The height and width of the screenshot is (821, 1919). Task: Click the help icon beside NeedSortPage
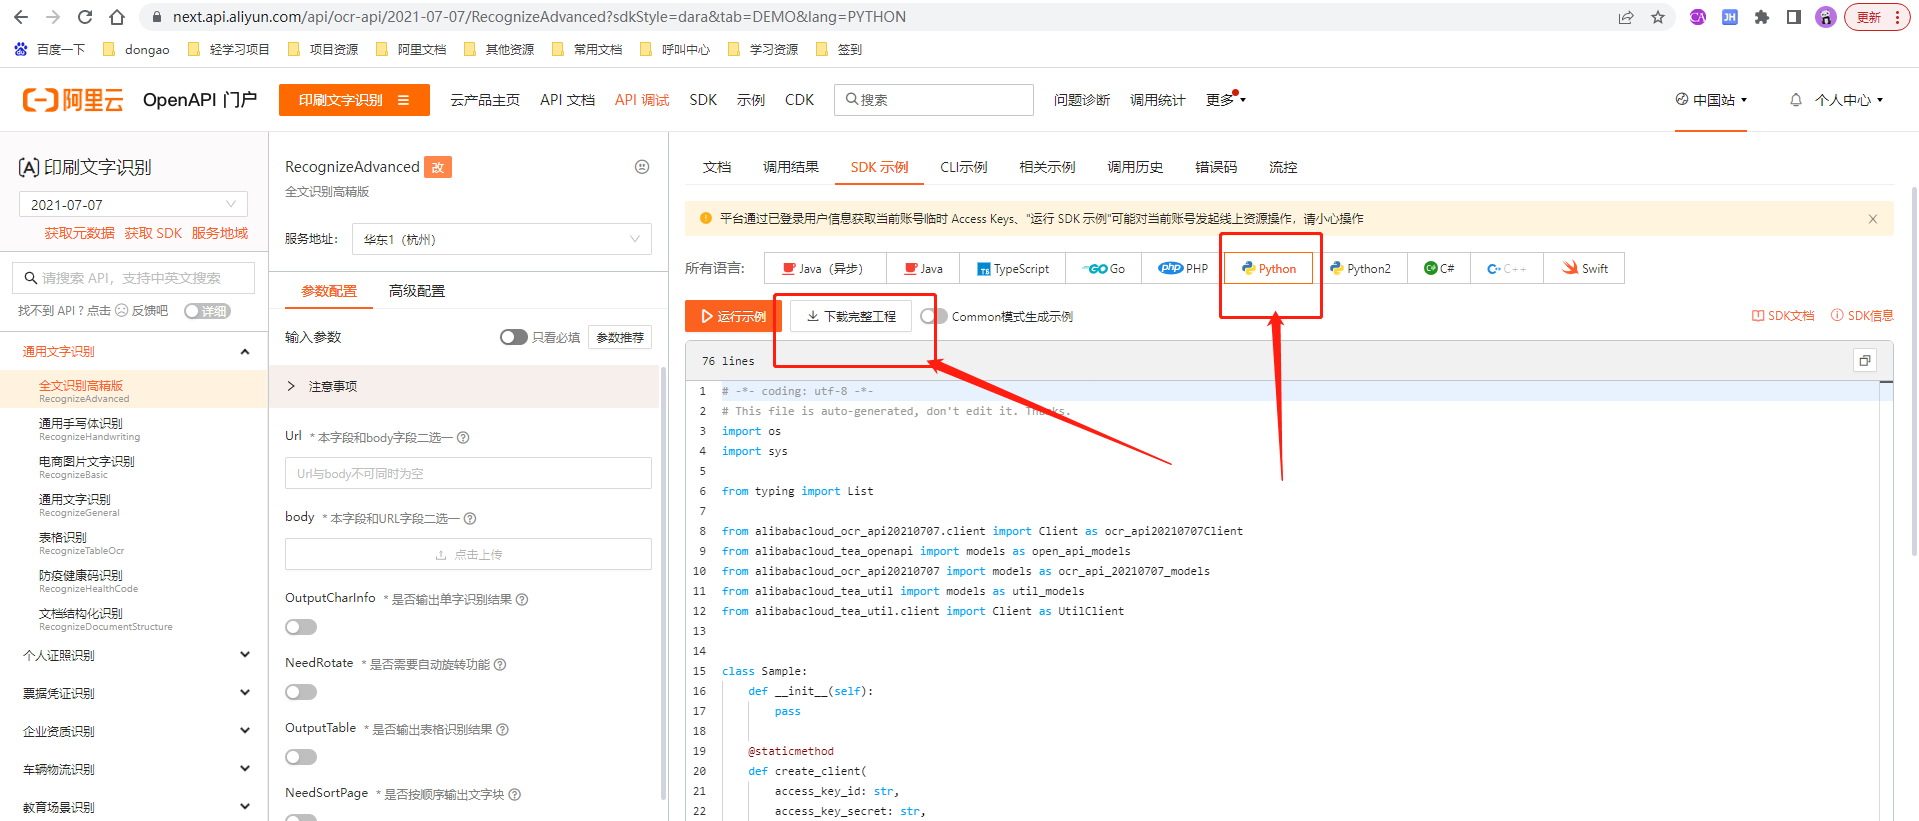point(515,794)
